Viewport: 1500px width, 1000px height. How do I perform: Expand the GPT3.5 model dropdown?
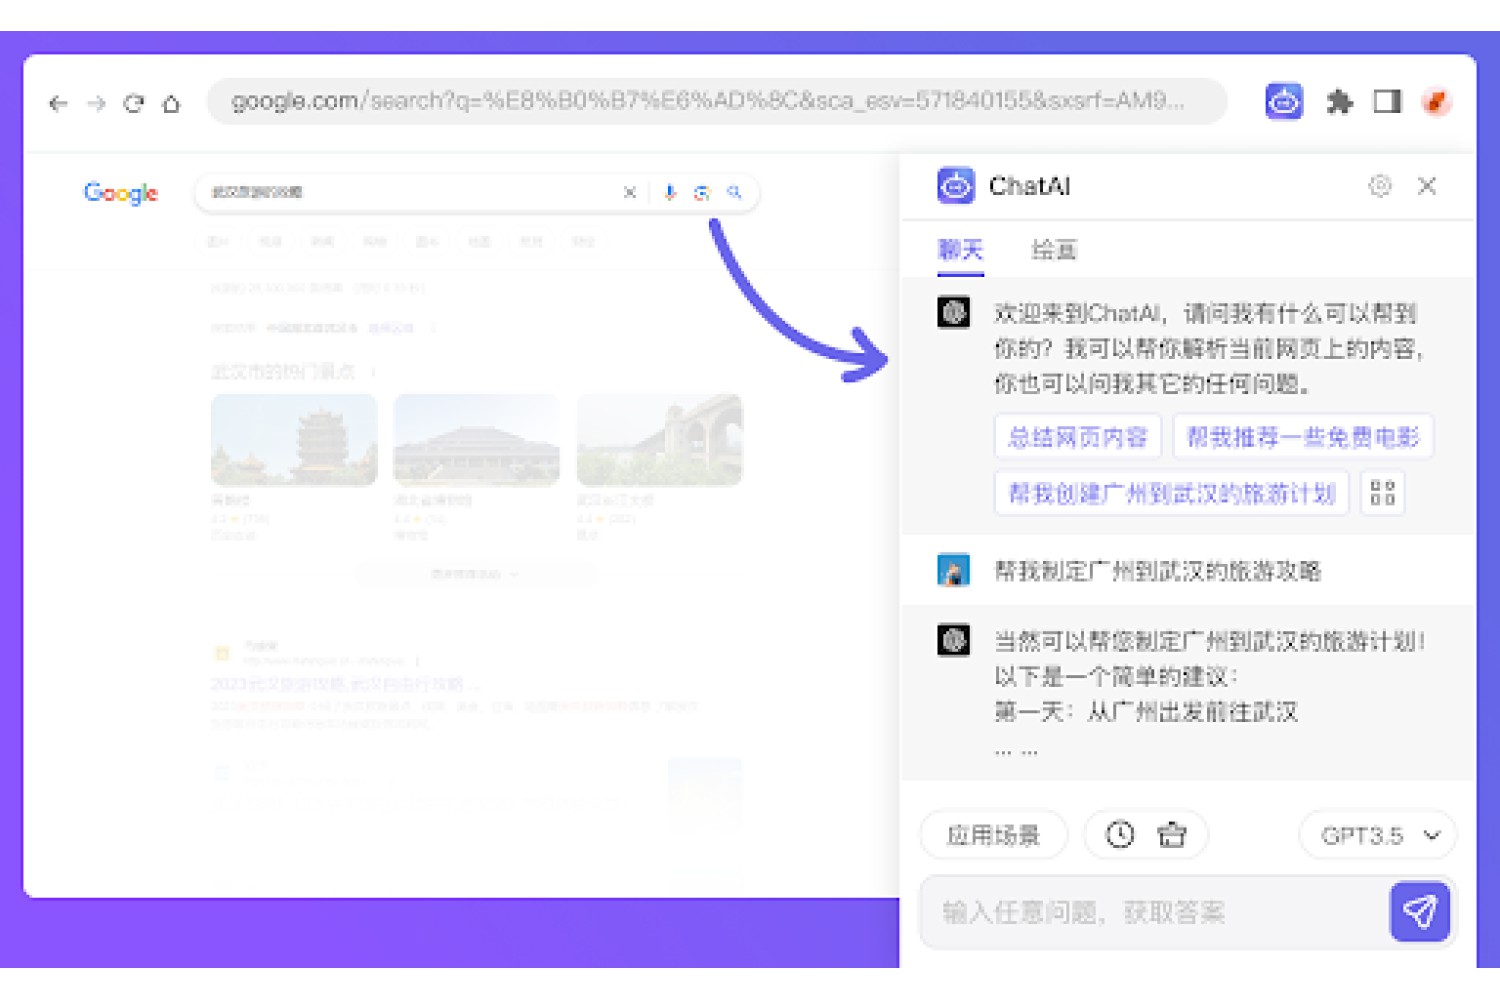coord(1377,835)
